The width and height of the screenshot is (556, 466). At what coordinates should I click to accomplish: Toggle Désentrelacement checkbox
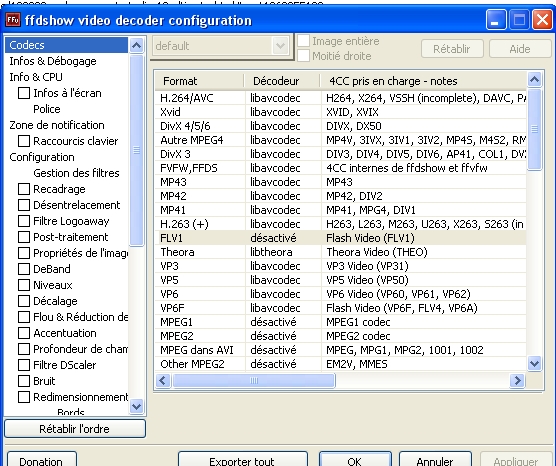pos(24,205)
